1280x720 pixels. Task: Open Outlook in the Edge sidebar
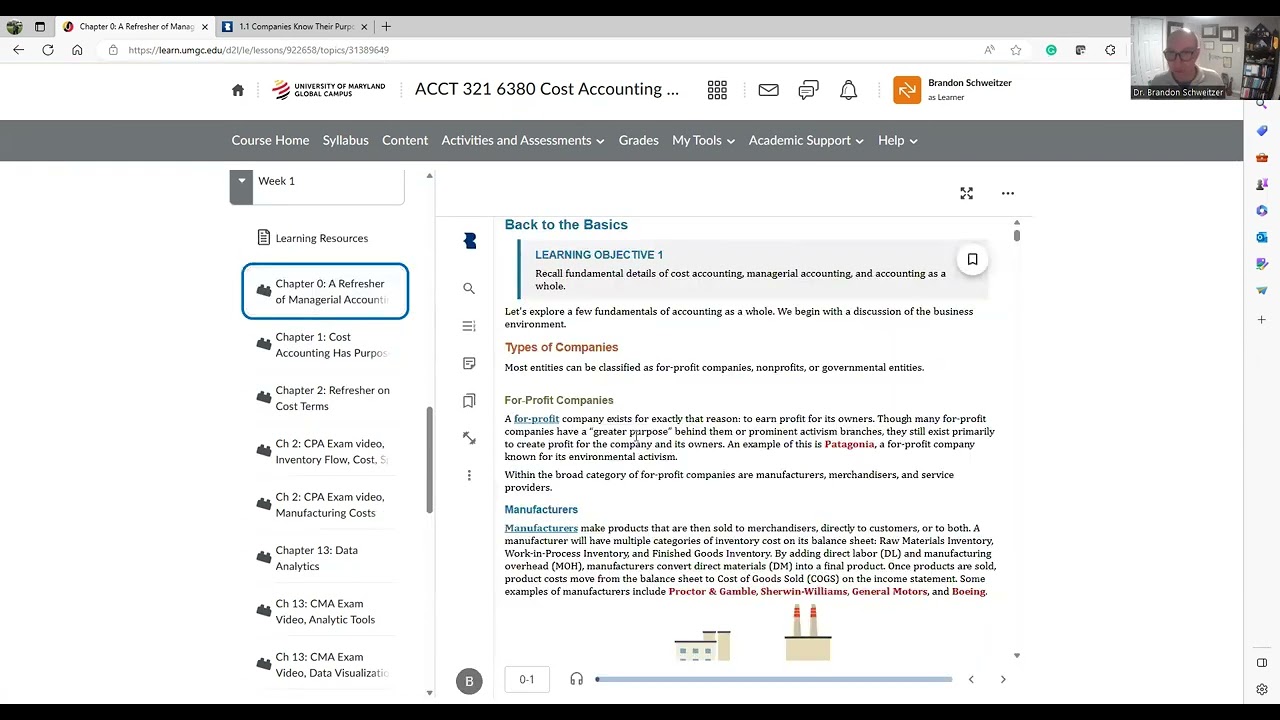(1262, 237)
